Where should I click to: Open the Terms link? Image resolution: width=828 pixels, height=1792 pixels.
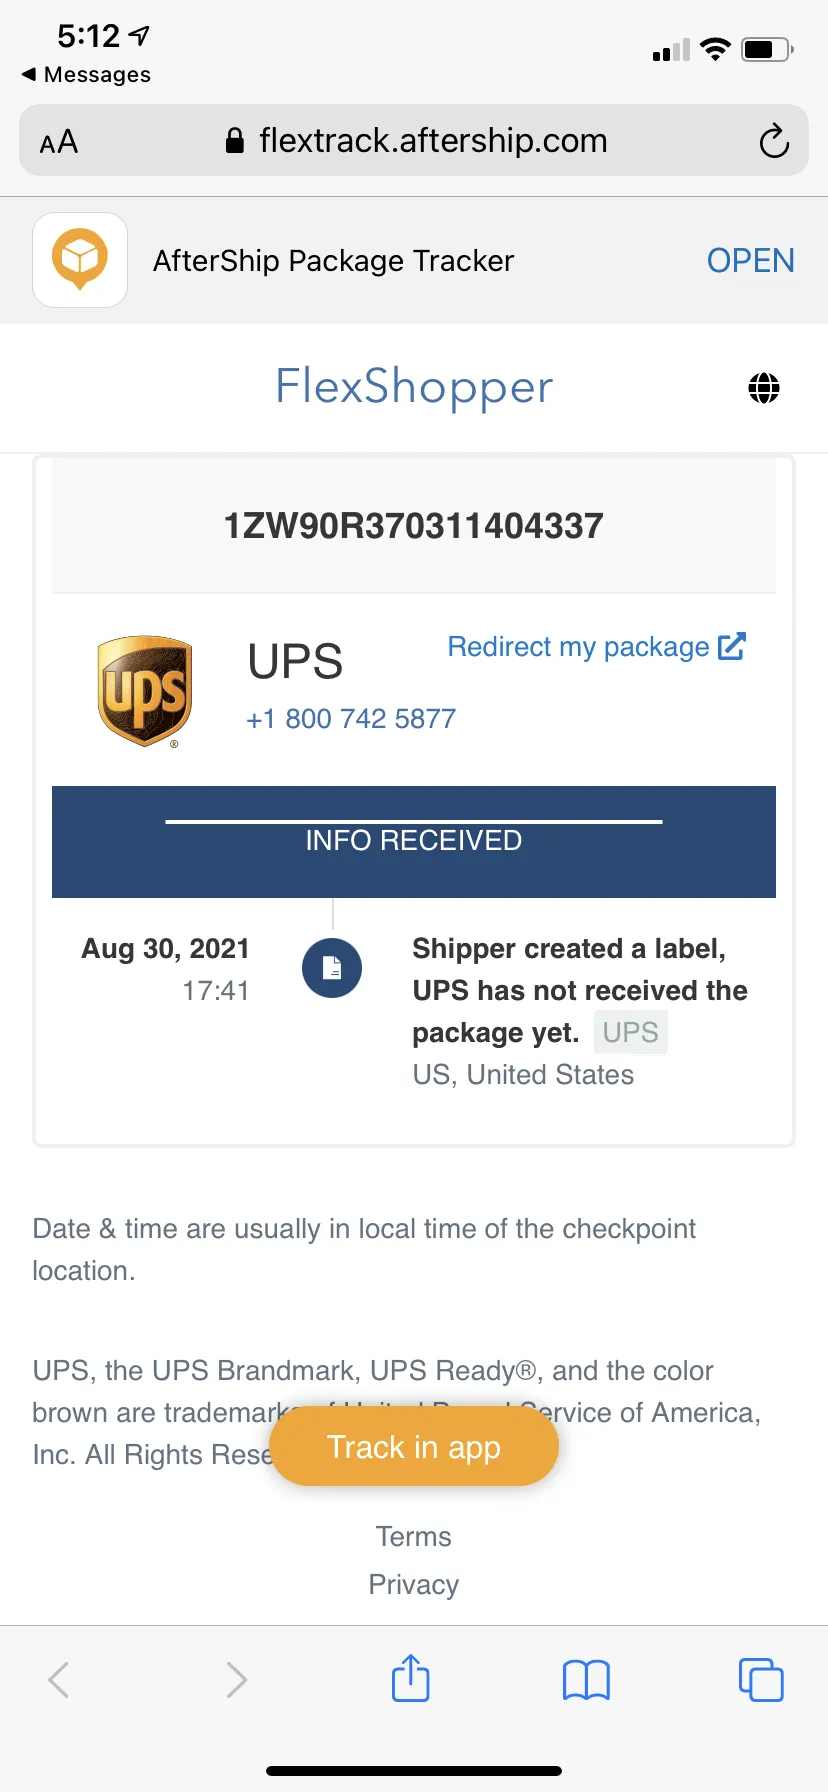point(414,1536)
